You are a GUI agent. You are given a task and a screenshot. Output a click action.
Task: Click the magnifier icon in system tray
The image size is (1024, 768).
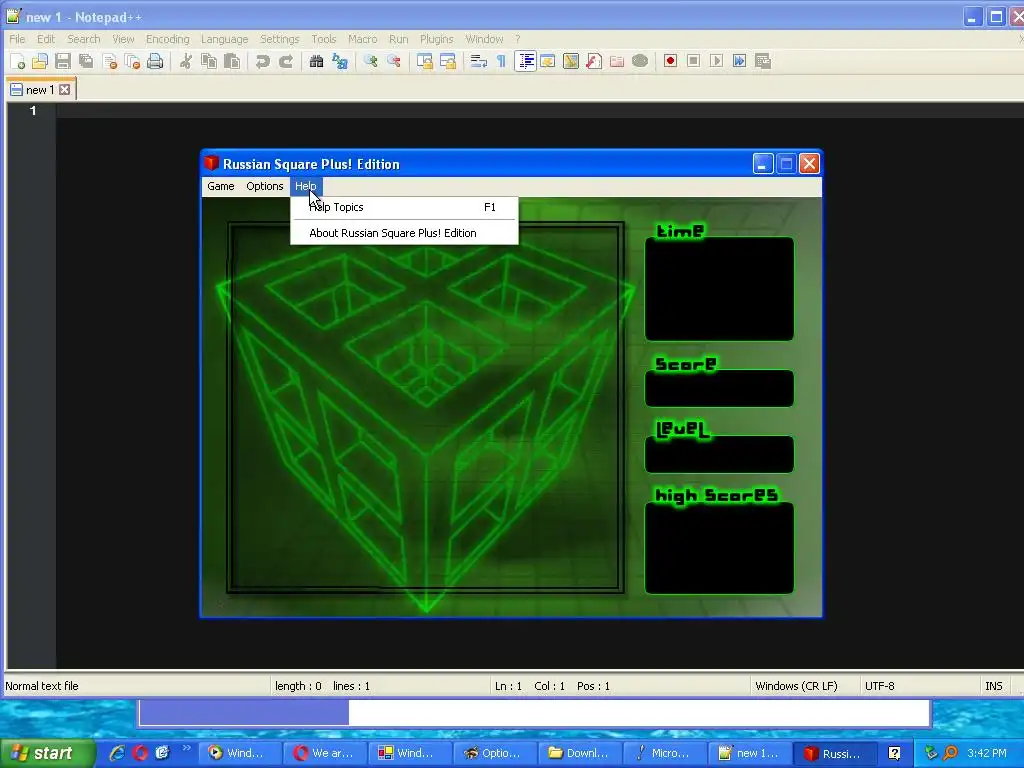(950, 753)
